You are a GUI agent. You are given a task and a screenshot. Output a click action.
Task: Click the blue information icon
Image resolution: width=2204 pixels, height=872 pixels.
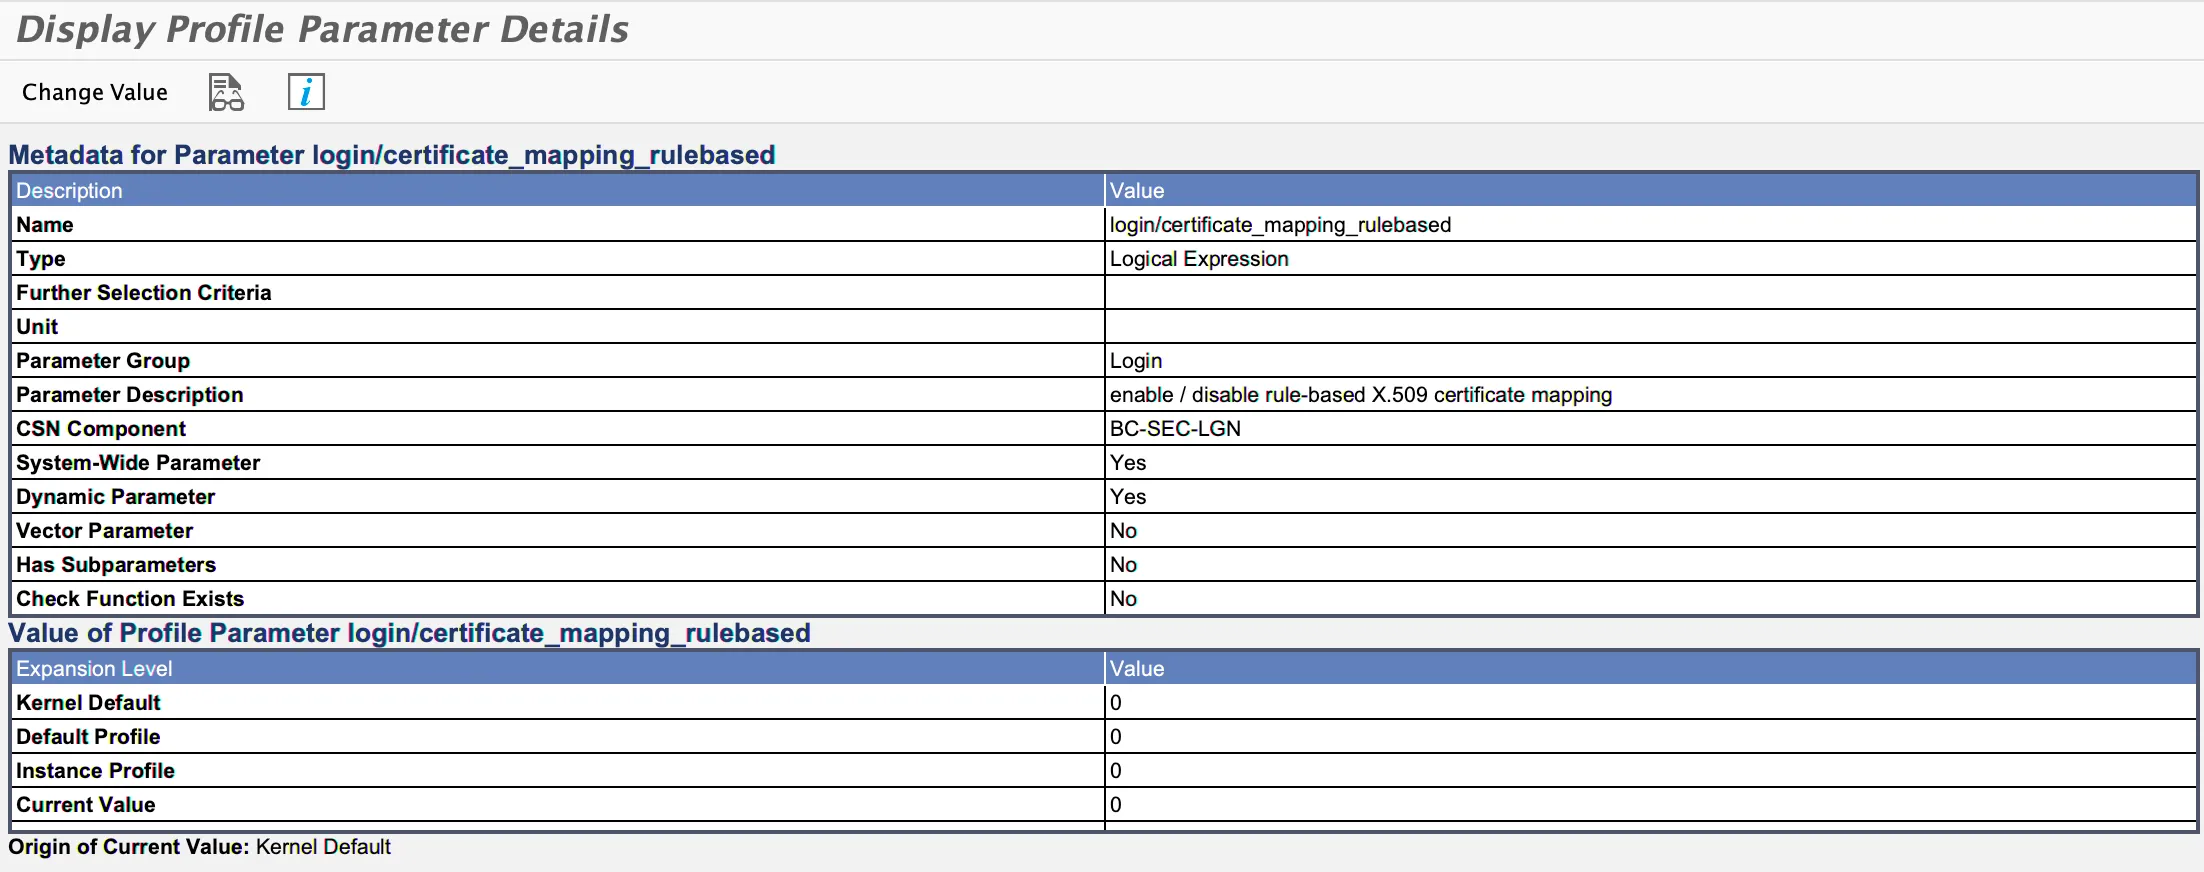306,92
